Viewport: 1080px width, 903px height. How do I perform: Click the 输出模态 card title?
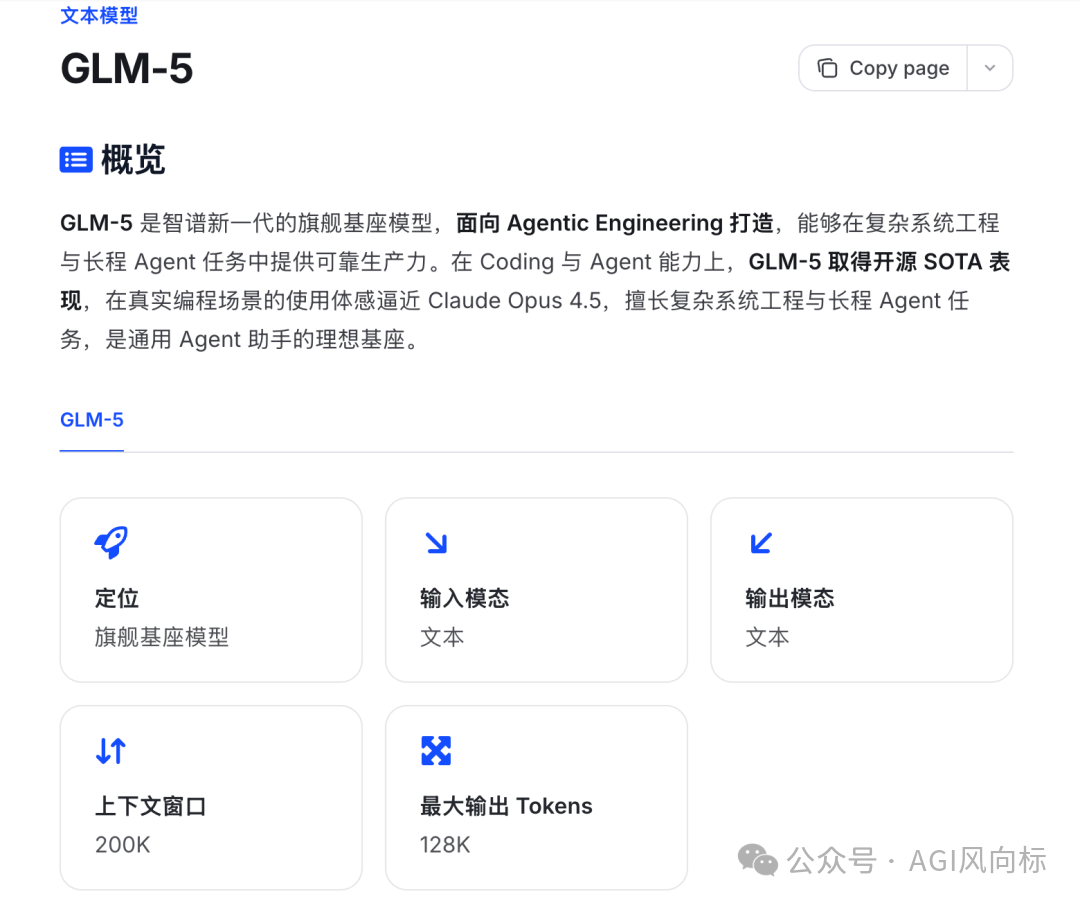(789, 598)
